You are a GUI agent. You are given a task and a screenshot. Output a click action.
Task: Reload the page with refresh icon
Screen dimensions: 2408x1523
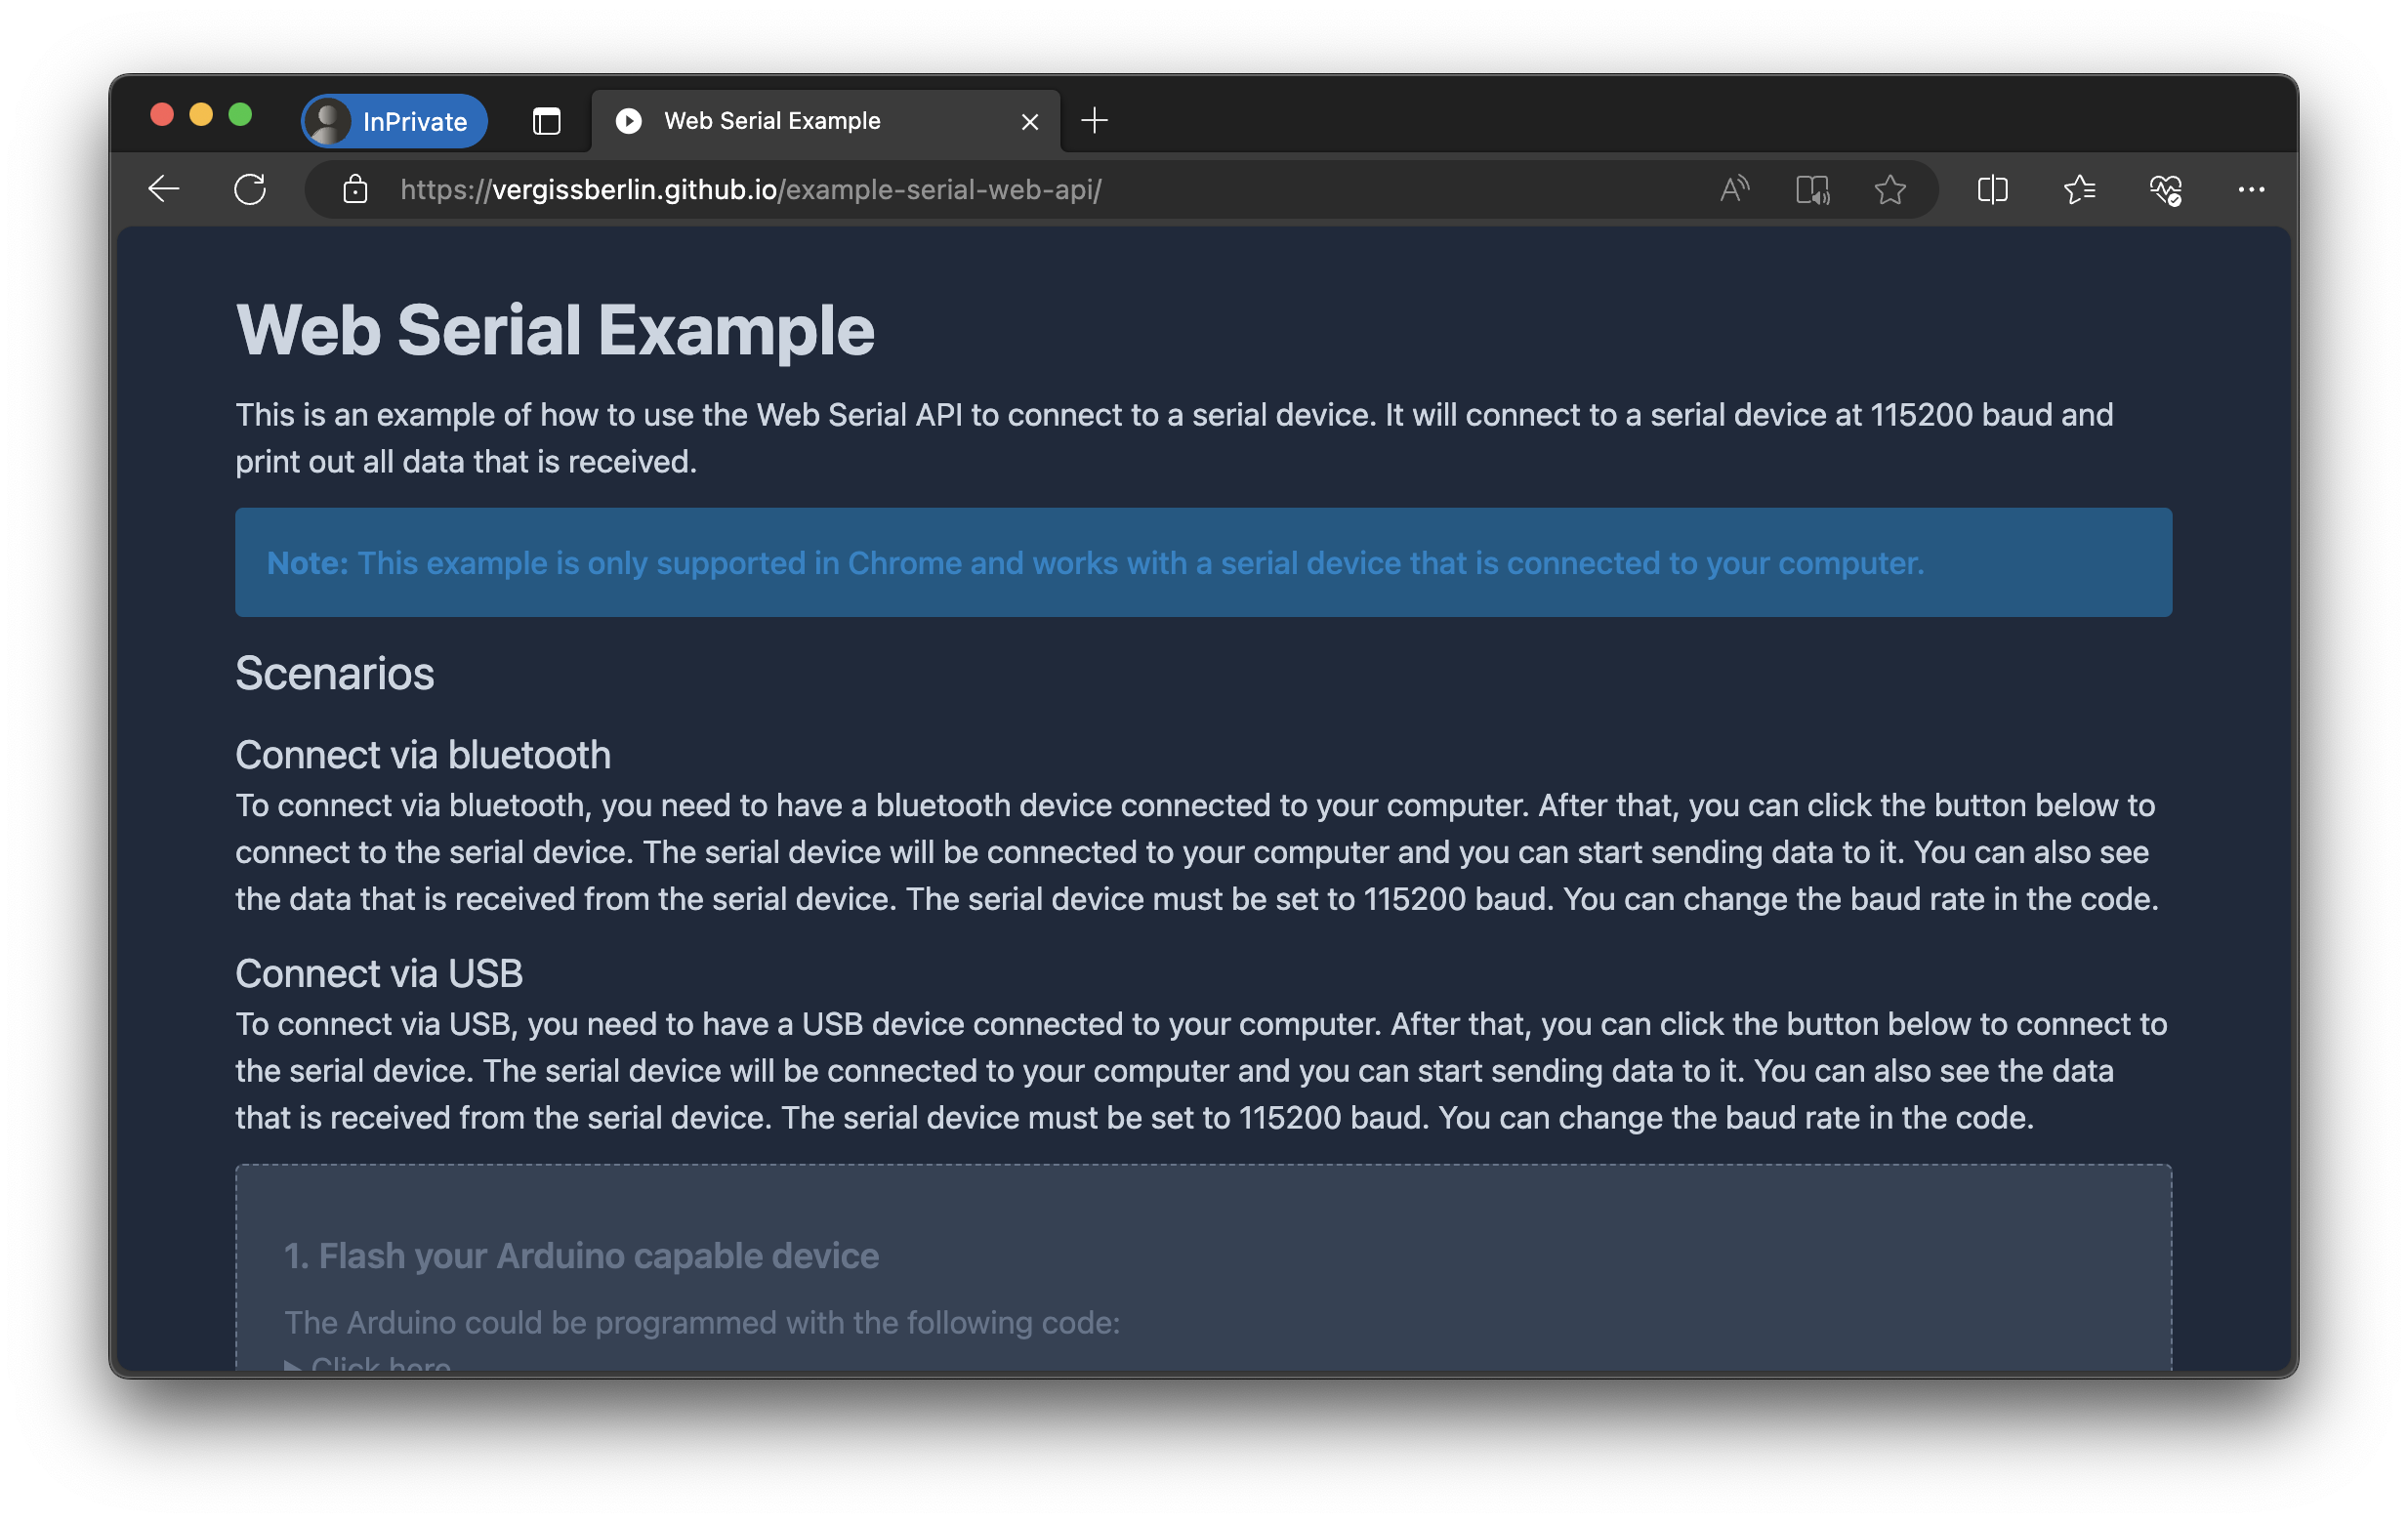tap(250, 189)
